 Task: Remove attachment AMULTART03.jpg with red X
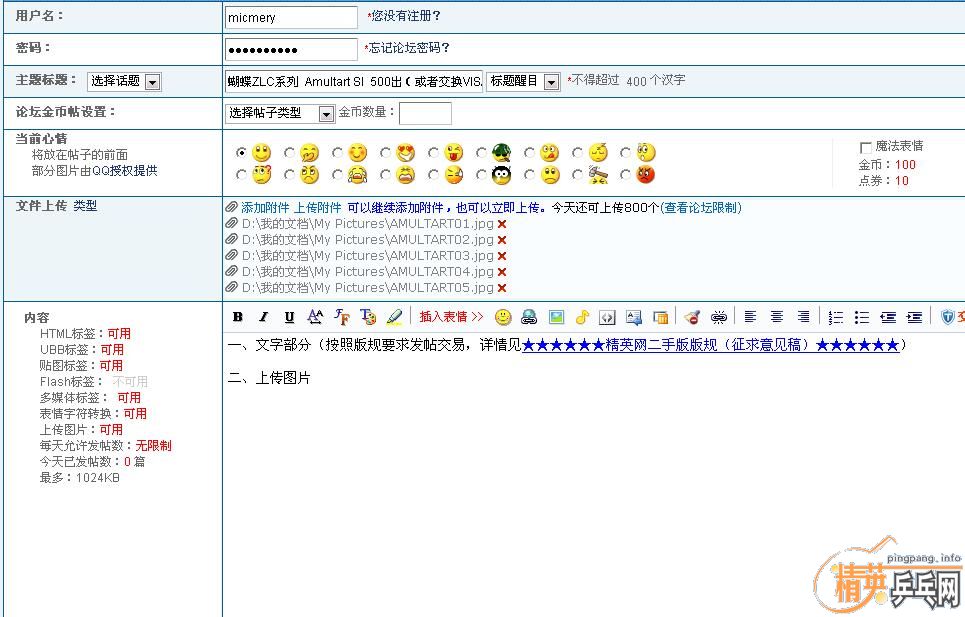[x=502, y=256]
